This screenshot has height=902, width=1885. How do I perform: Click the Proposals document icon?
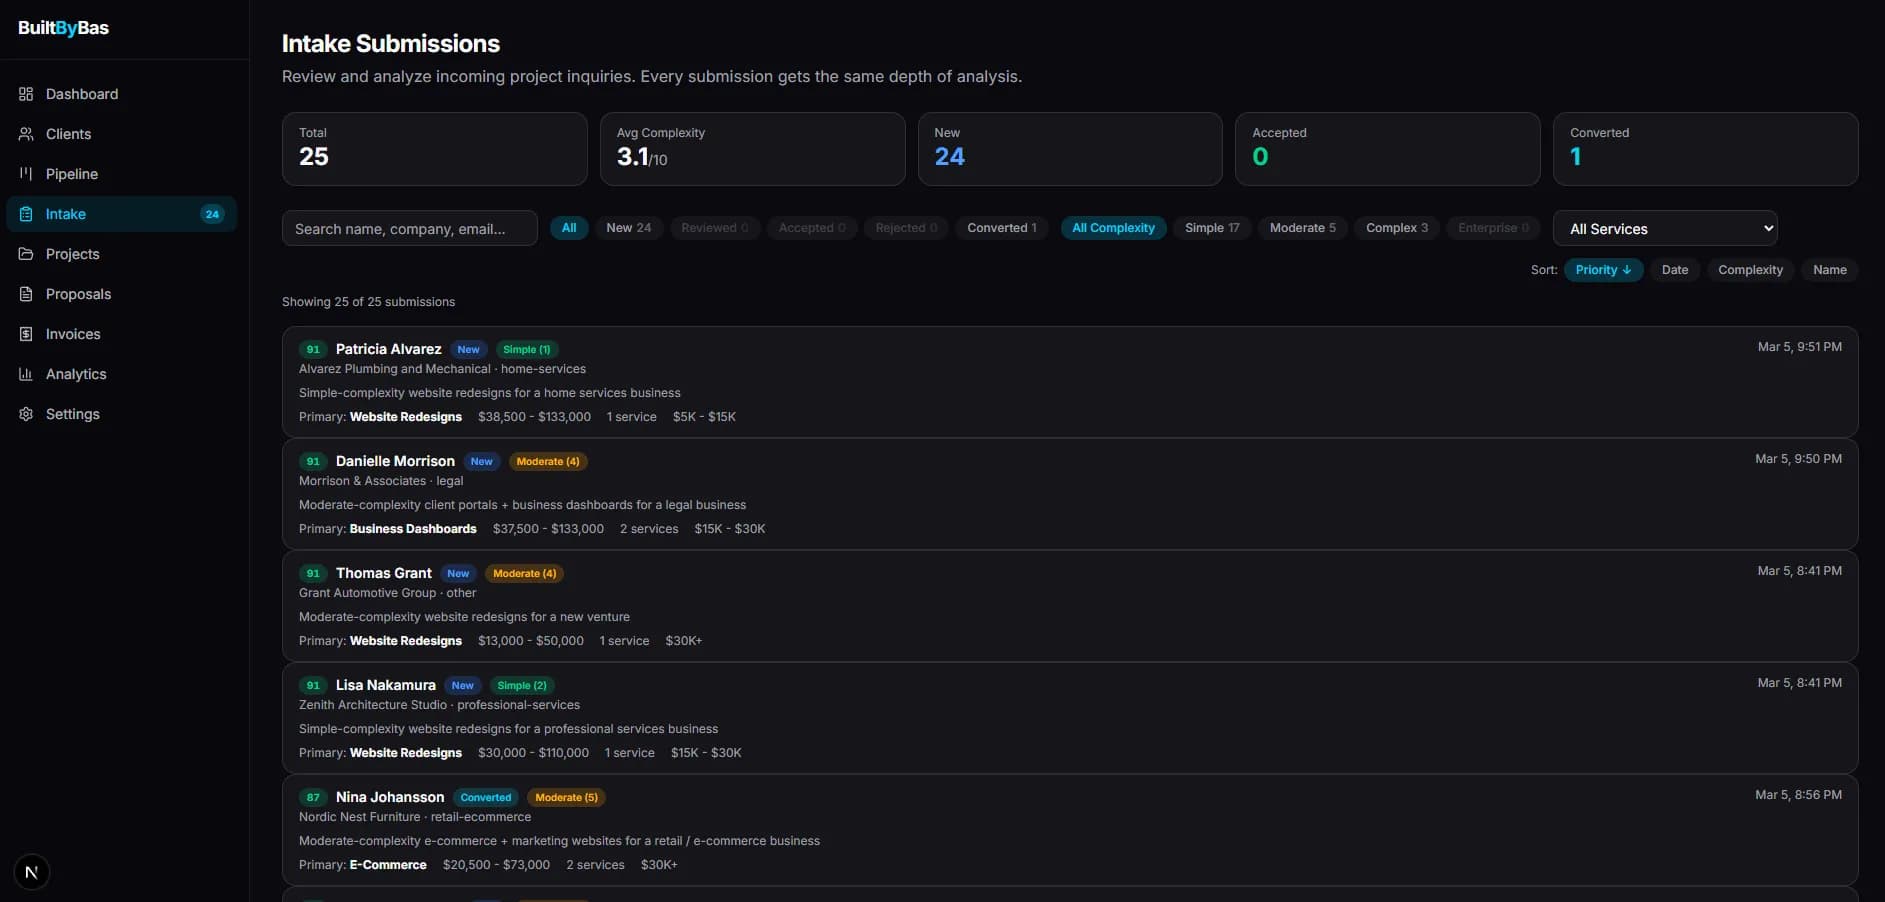pos(26,294)
